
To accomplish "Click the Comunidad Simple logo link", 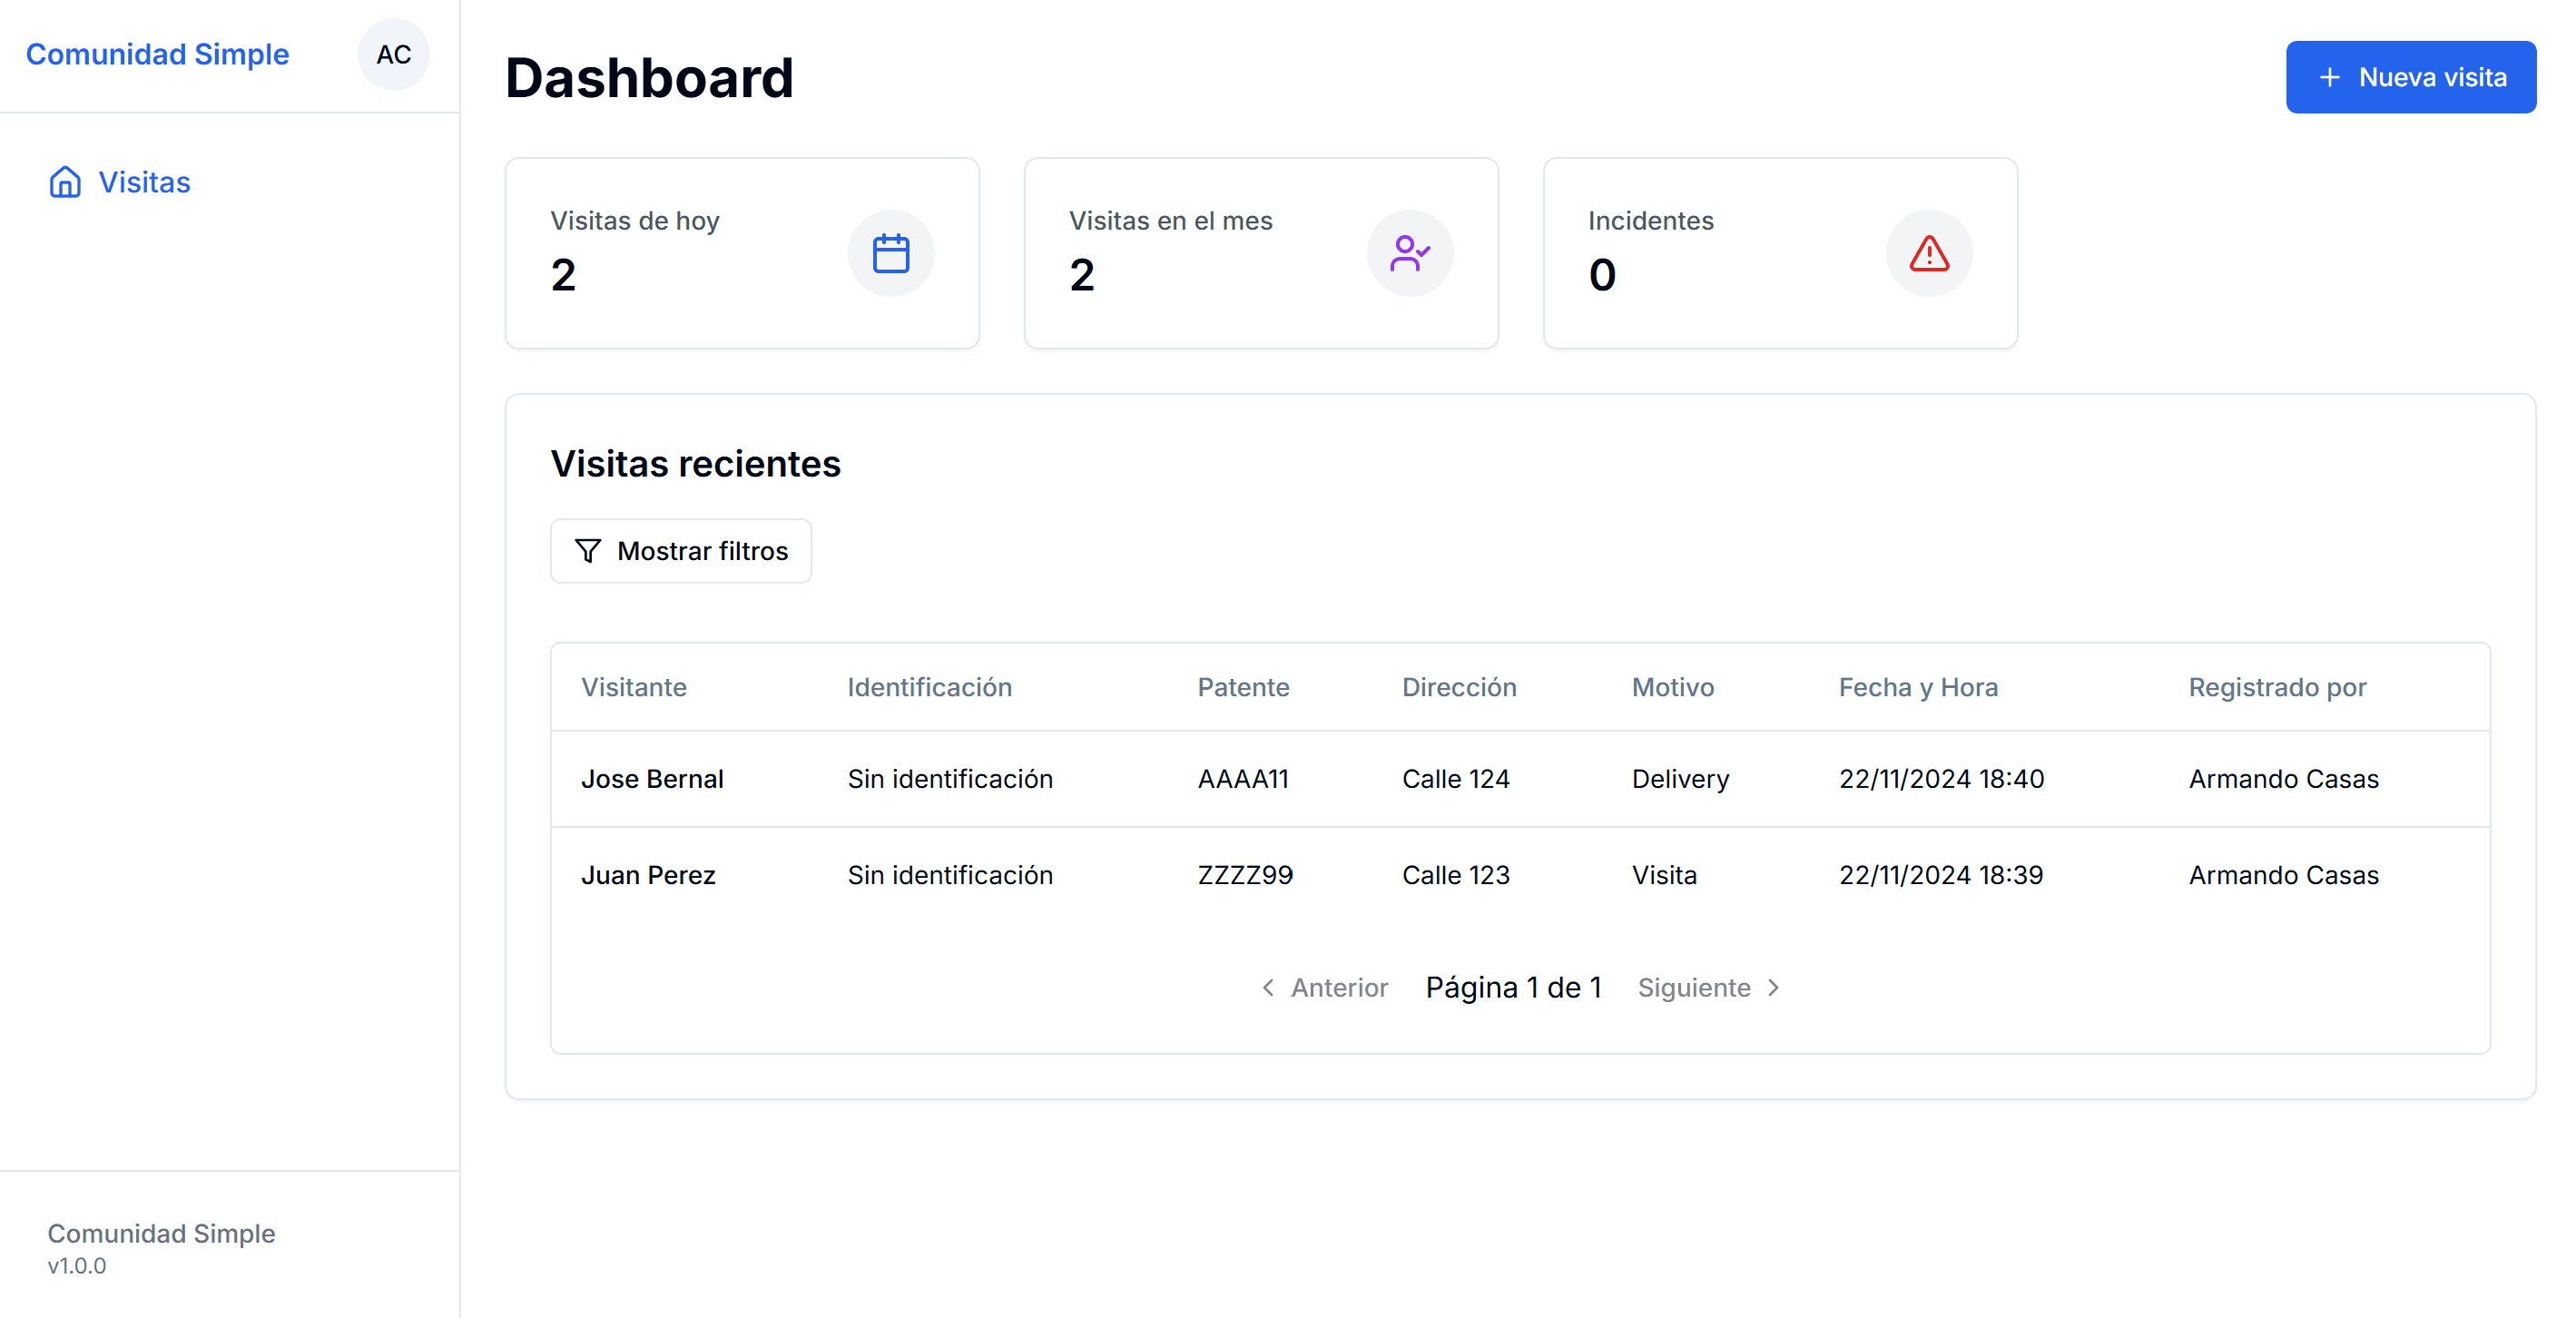I will tap(157, 54).
